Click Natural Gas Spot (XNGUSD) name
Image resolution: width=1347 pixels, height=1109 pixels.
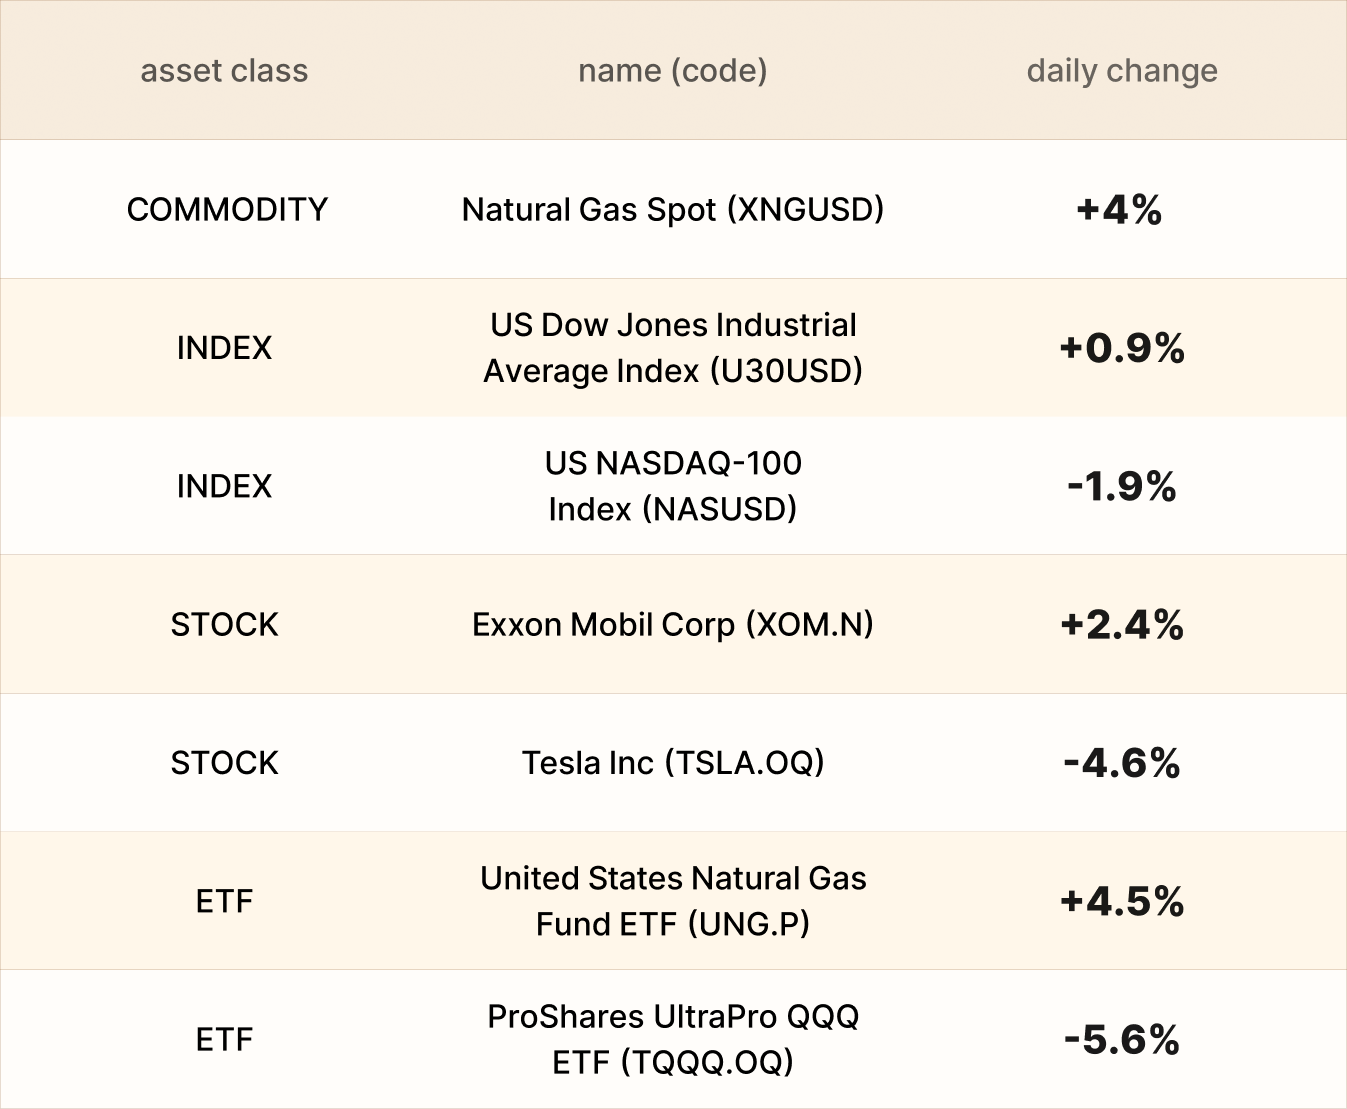[x=672, y=210]
